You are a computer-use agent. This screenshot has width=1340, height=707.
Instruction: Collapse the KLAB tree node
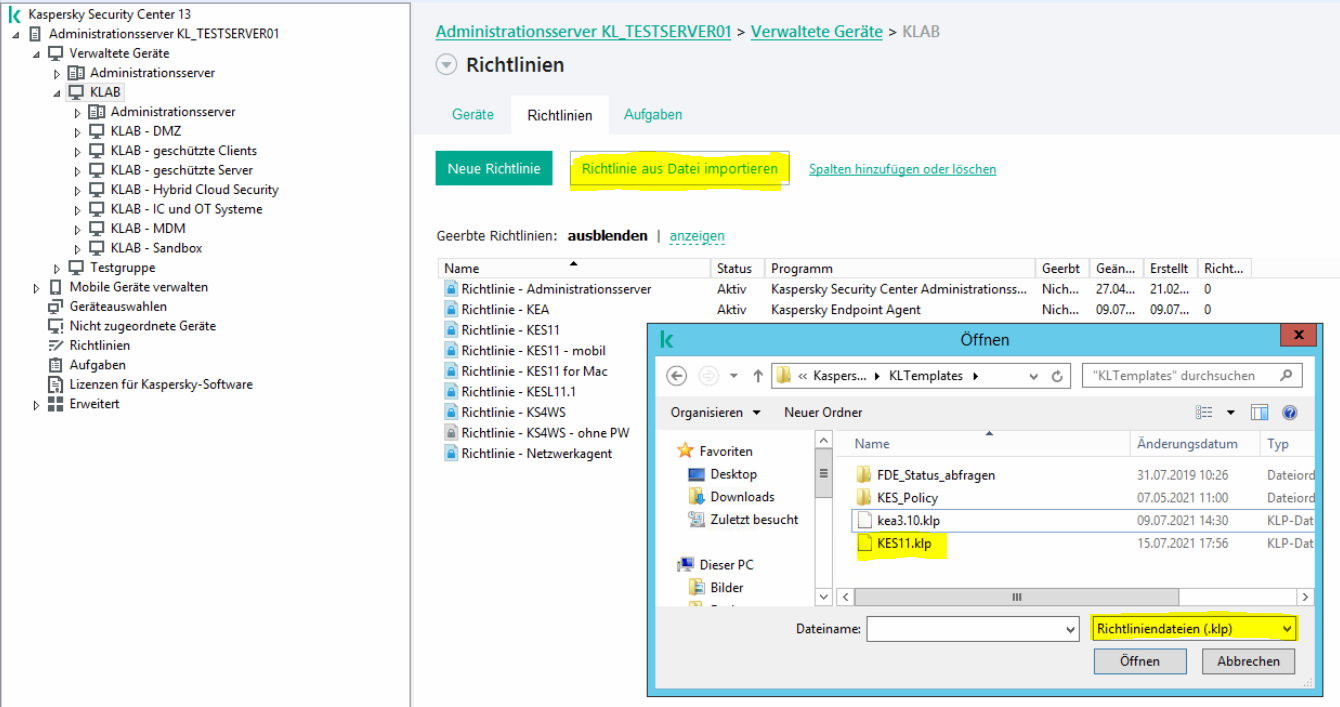pos(57,93)
